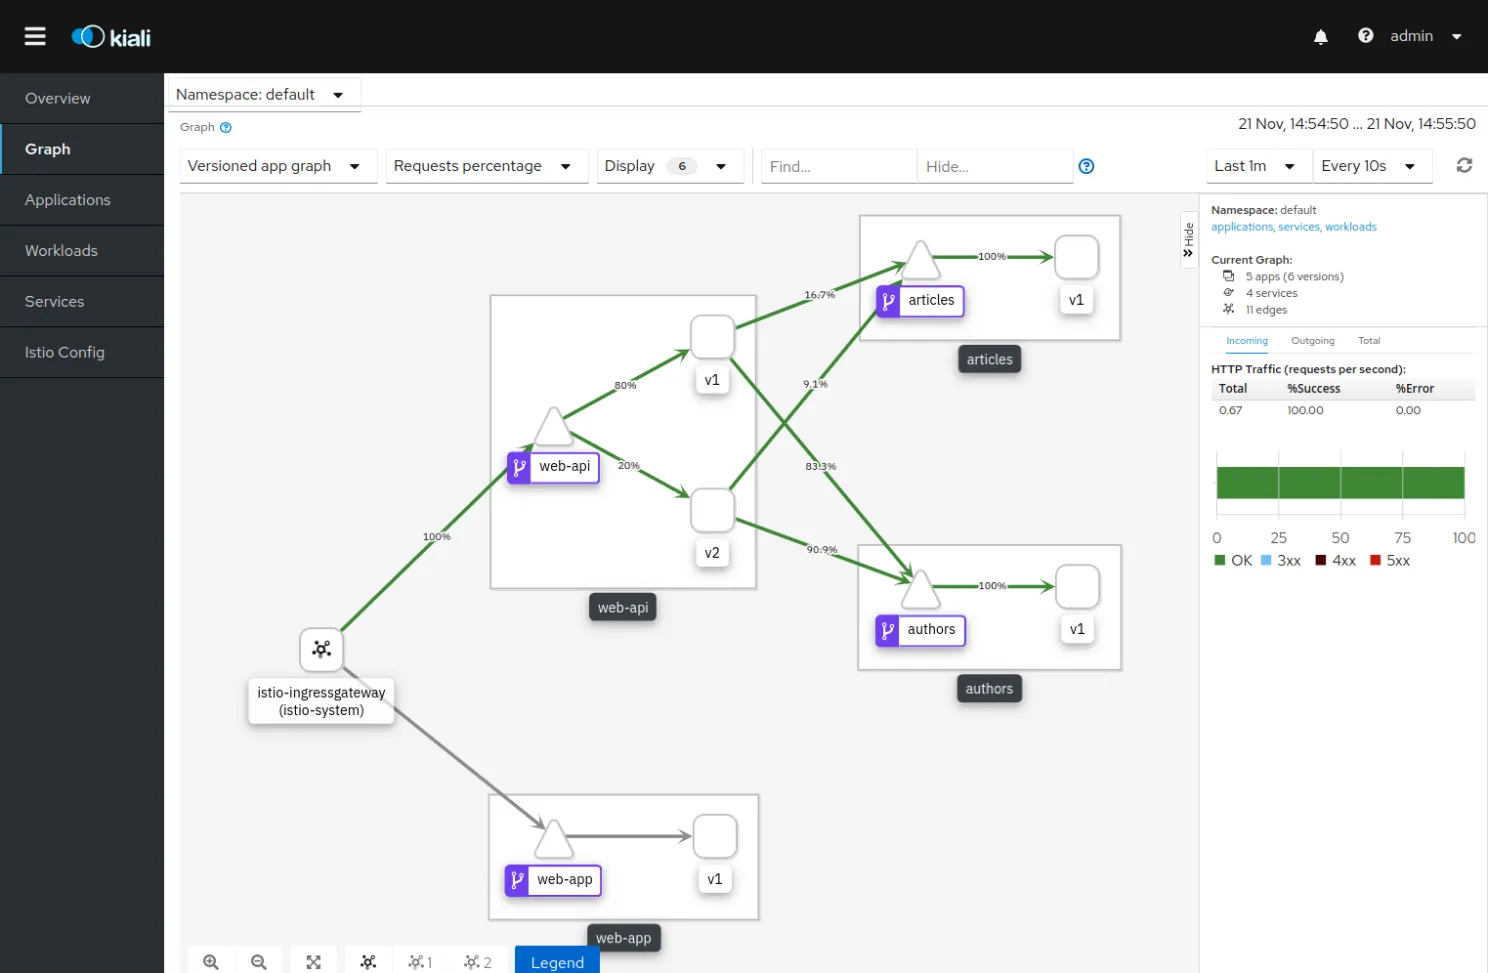Open the notifications bell
Screen dimensions: 1488x973
(x=1321, y=37)
